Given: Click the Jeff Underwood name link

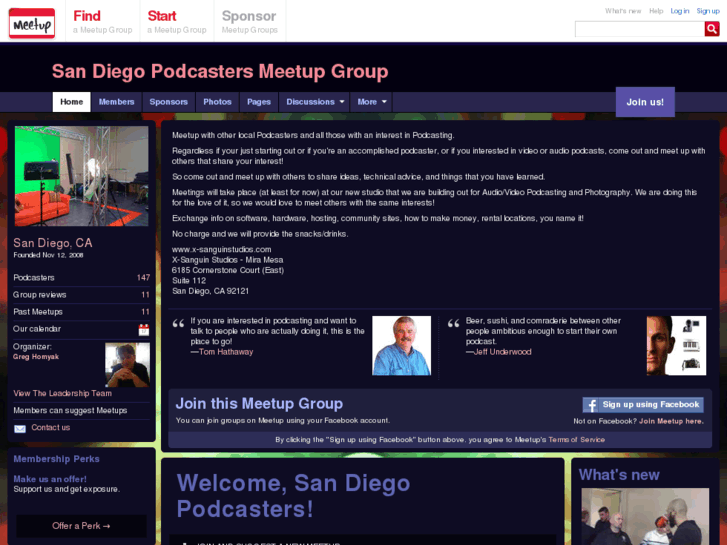Looking at the screenshot, I should tap(503, 352).
